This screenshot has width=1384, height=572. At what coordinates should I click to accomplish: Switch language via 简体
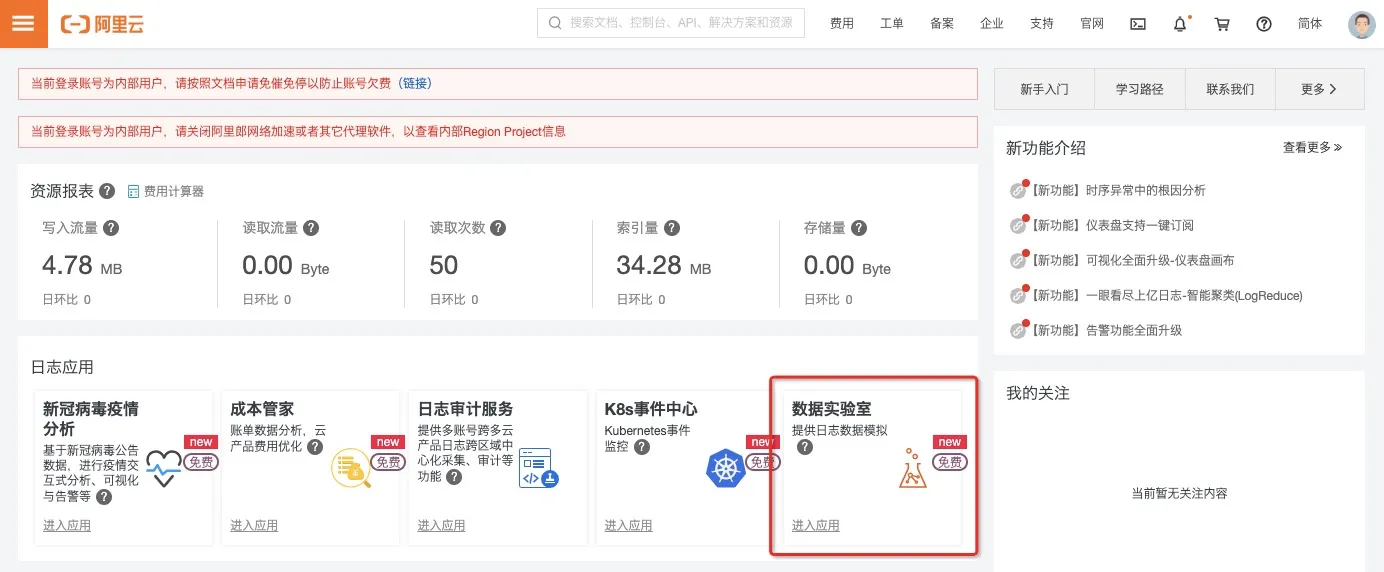click(1310, 24)
